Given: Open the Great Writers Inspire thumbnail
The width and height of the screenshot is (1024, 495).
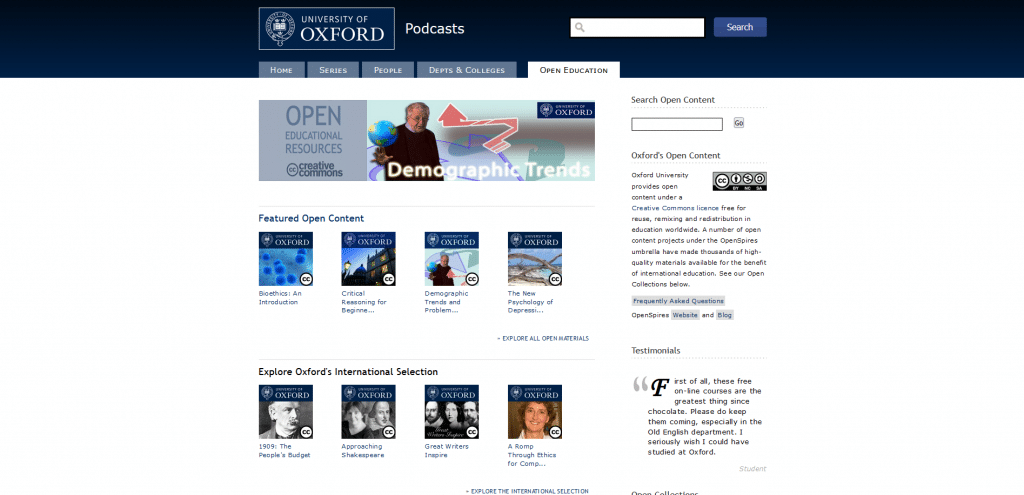Looking at the screenshot, I should pos(451,411).
